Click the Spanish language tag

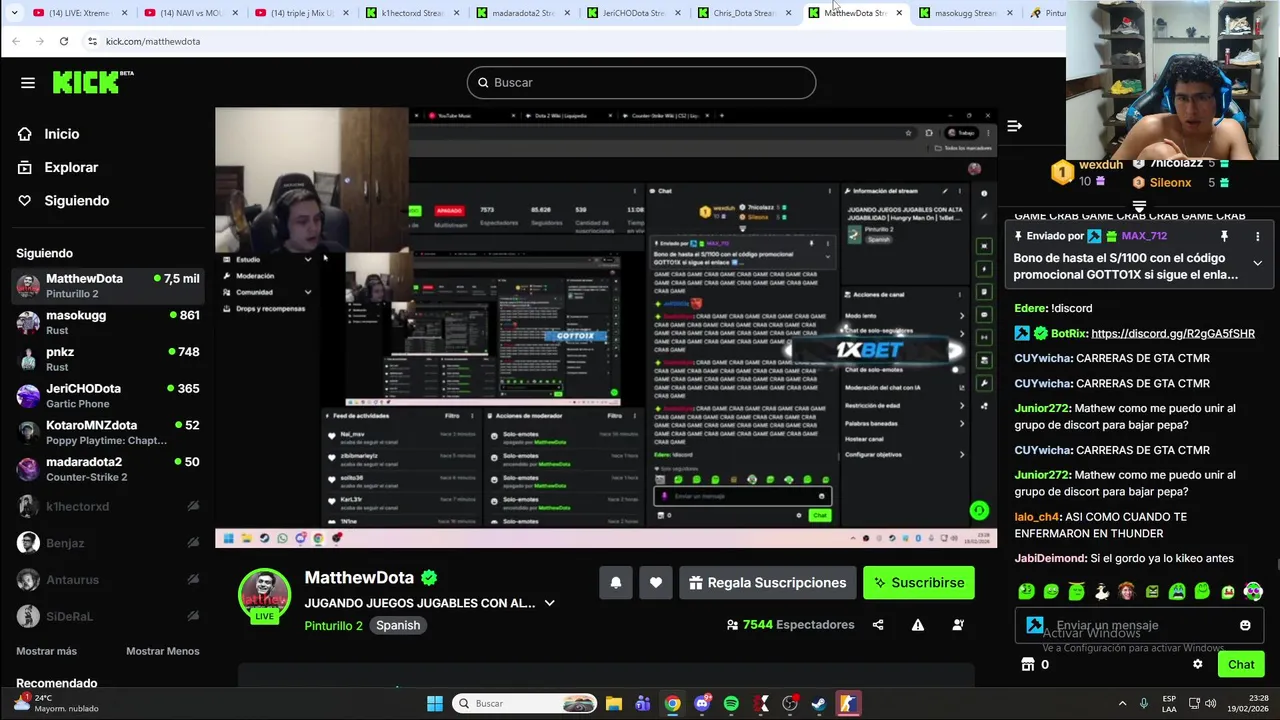[x=398, y=626]
